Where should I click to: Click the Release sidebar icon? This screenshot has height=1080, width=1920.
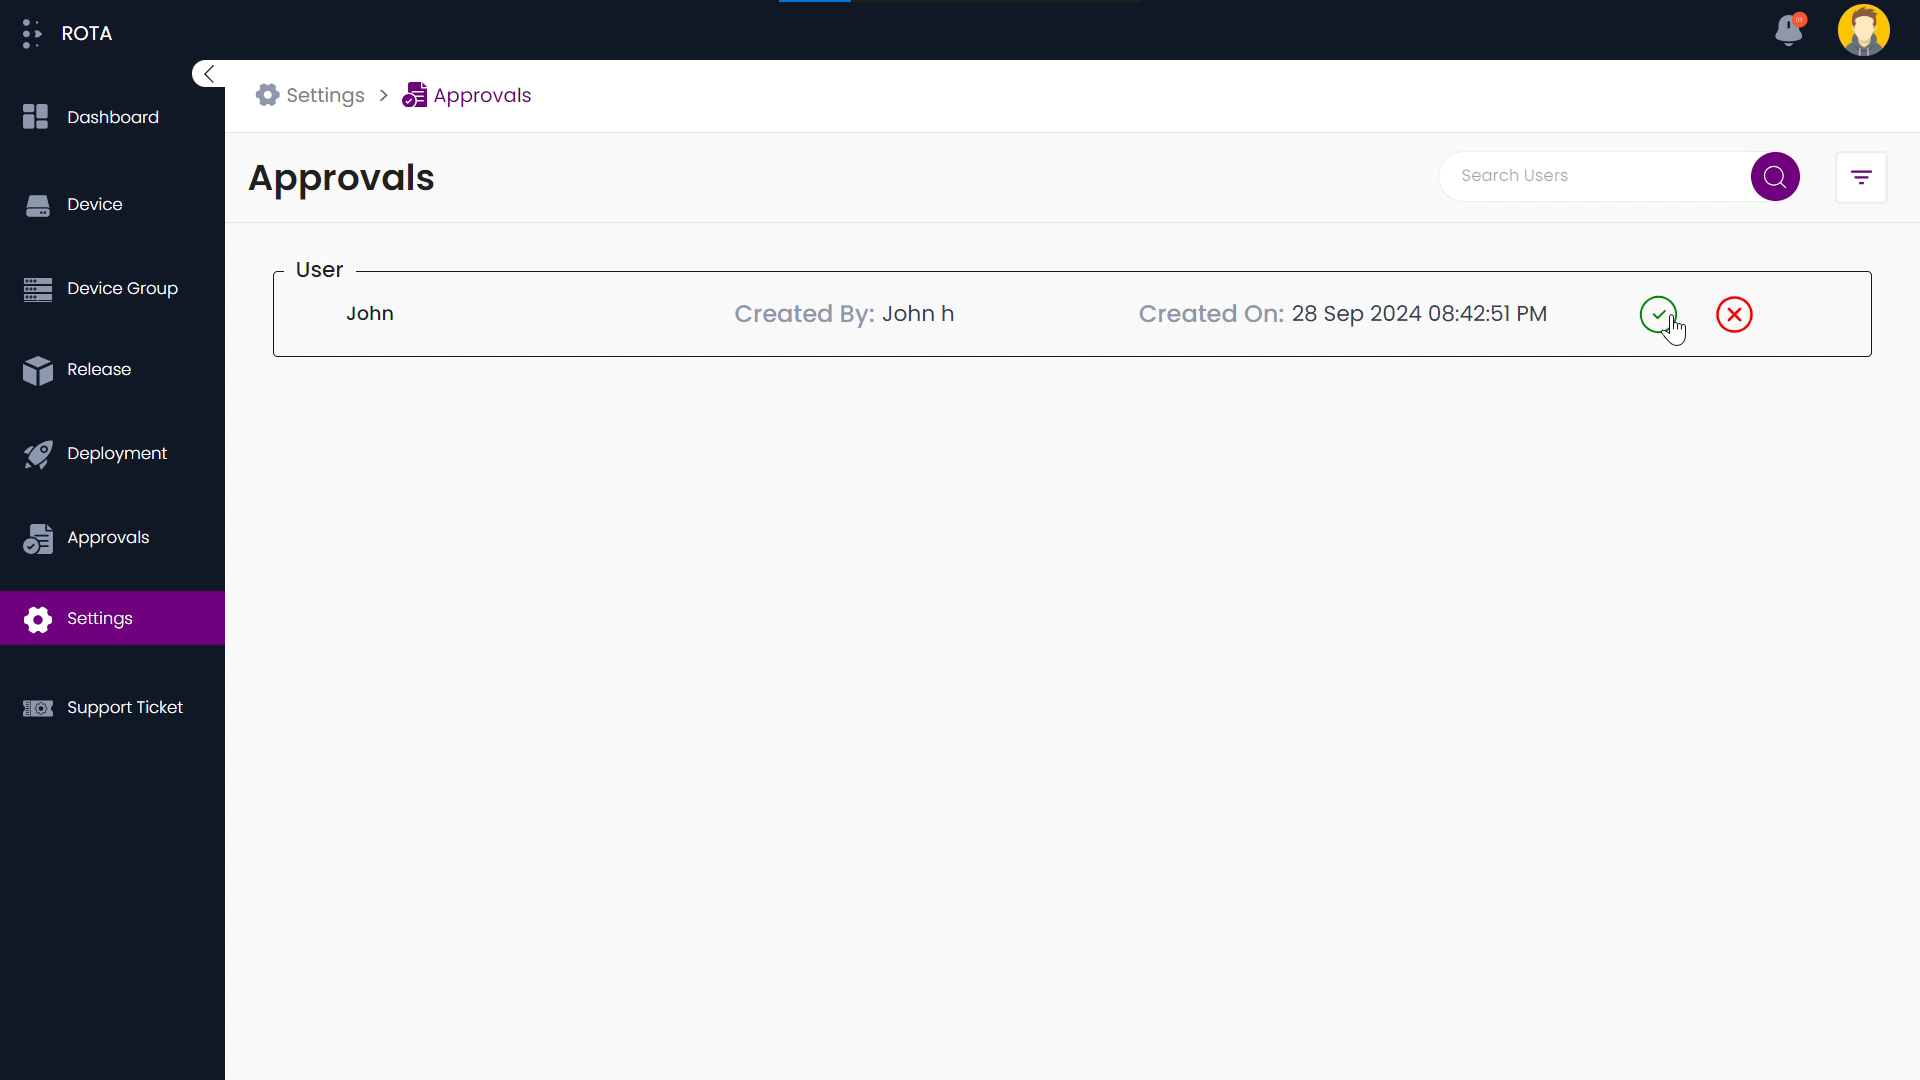click(x=36, y=371)
